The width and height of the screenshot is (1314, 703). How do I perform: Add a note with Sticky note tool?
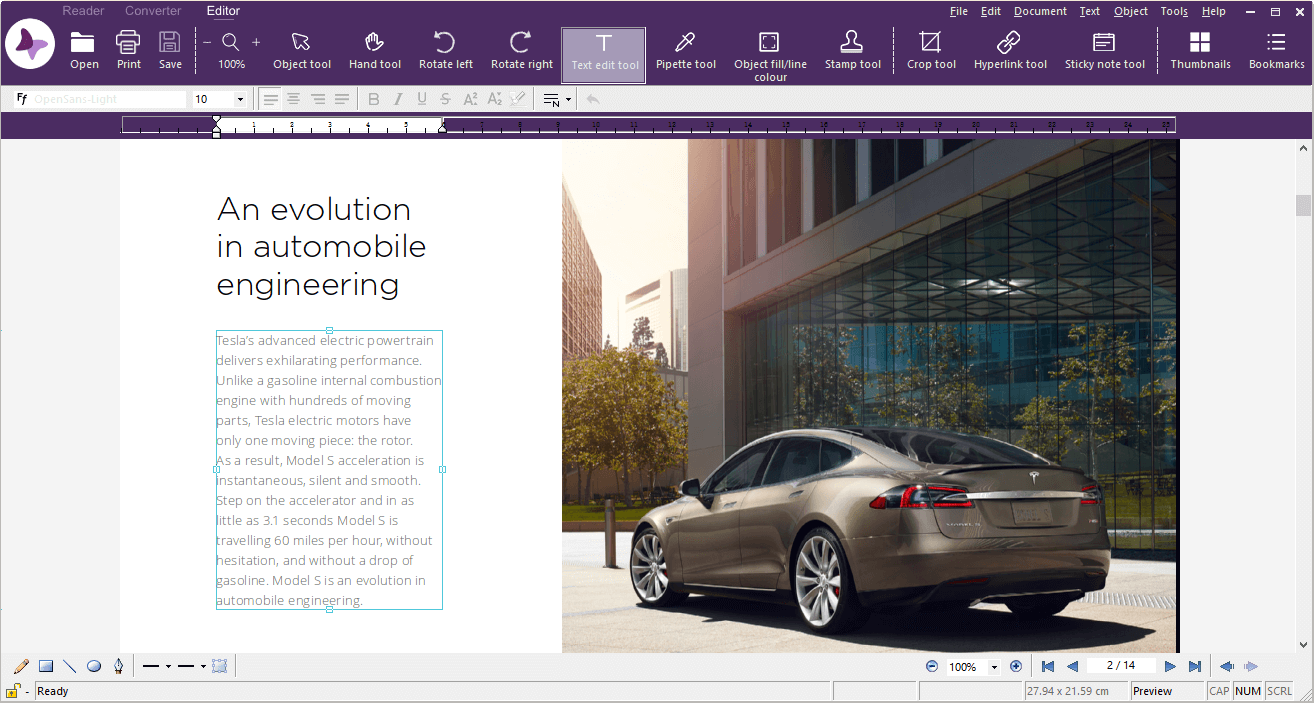tap(1104, 50)
